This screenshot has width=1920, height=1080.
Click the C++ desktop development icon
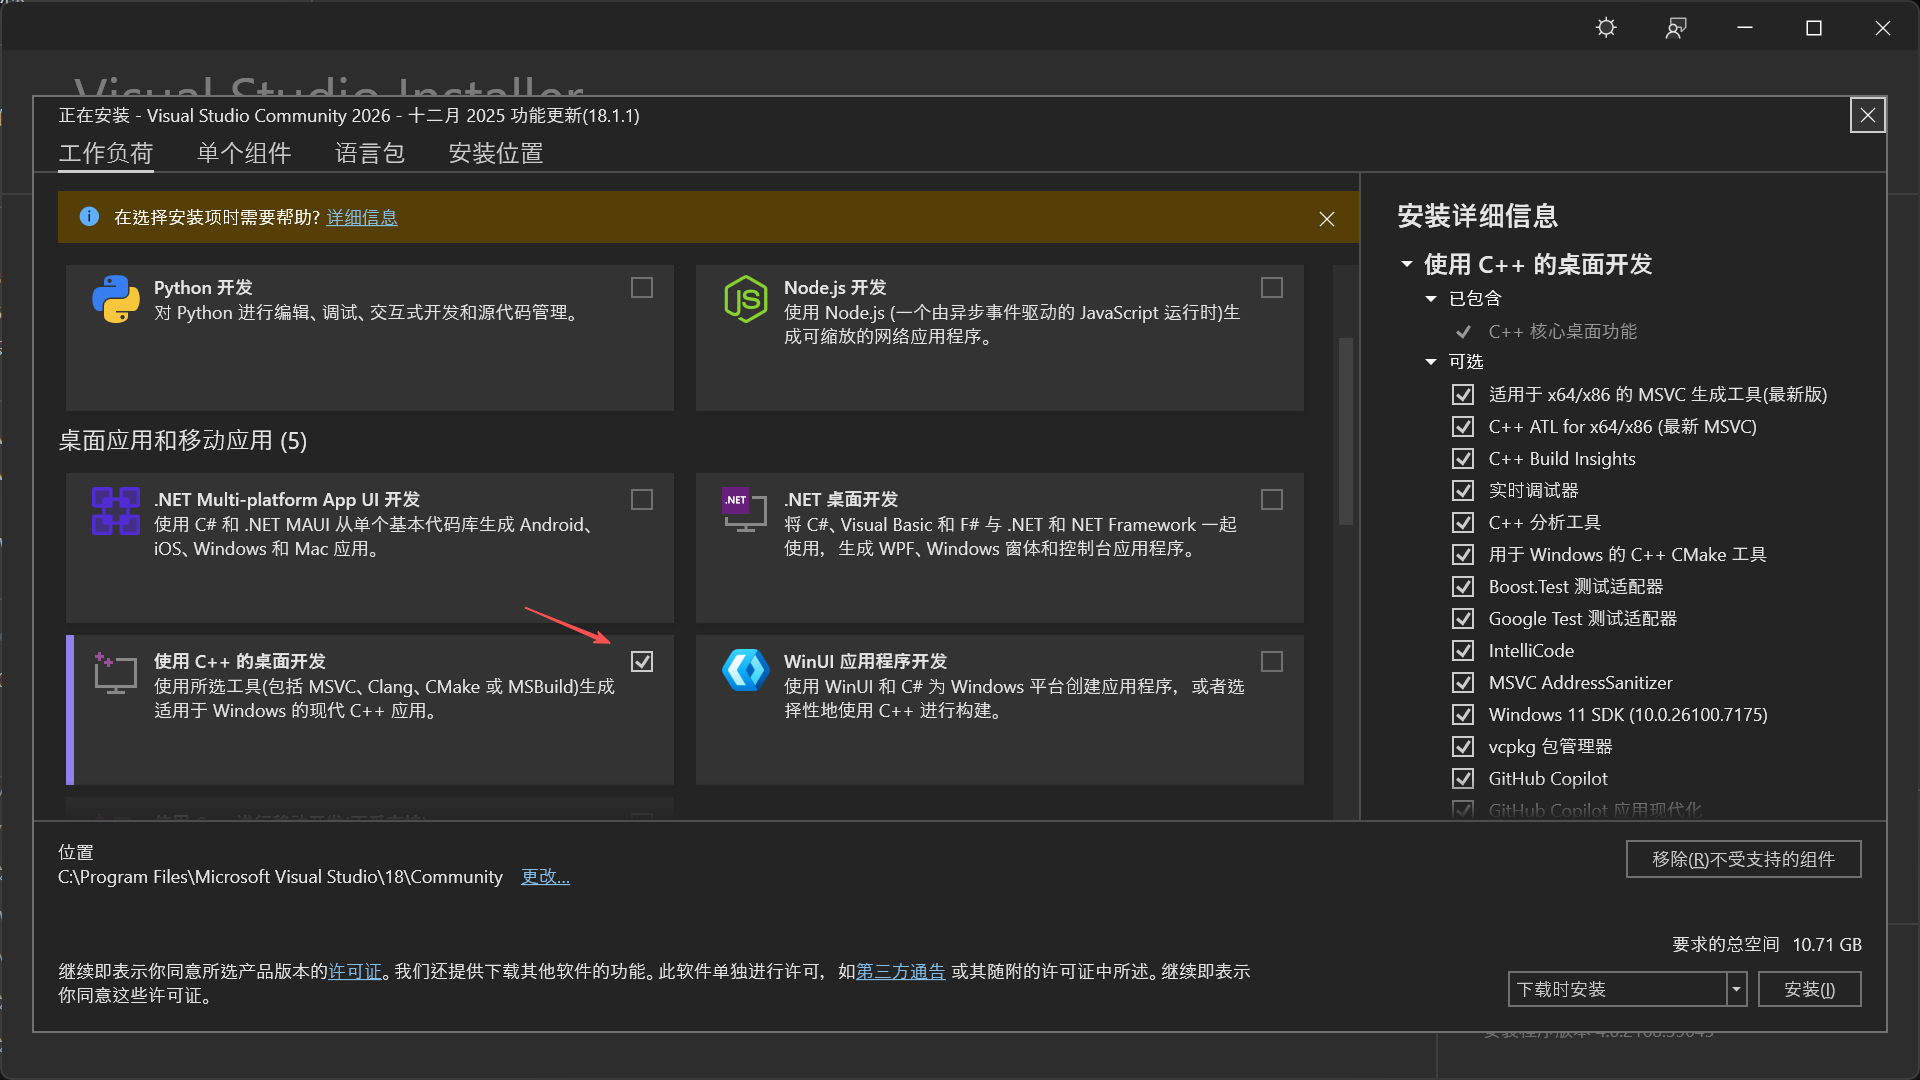point(116,673)
